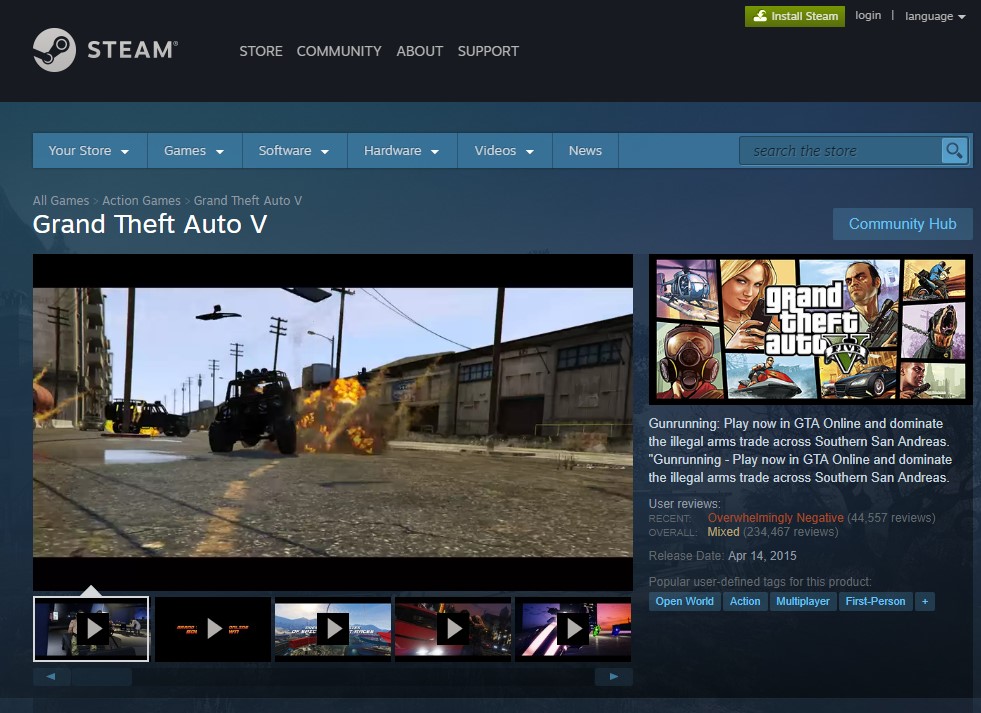Click Mixed overall reviews summary
This screenshot has width=981, height=713.
point(723,532)
